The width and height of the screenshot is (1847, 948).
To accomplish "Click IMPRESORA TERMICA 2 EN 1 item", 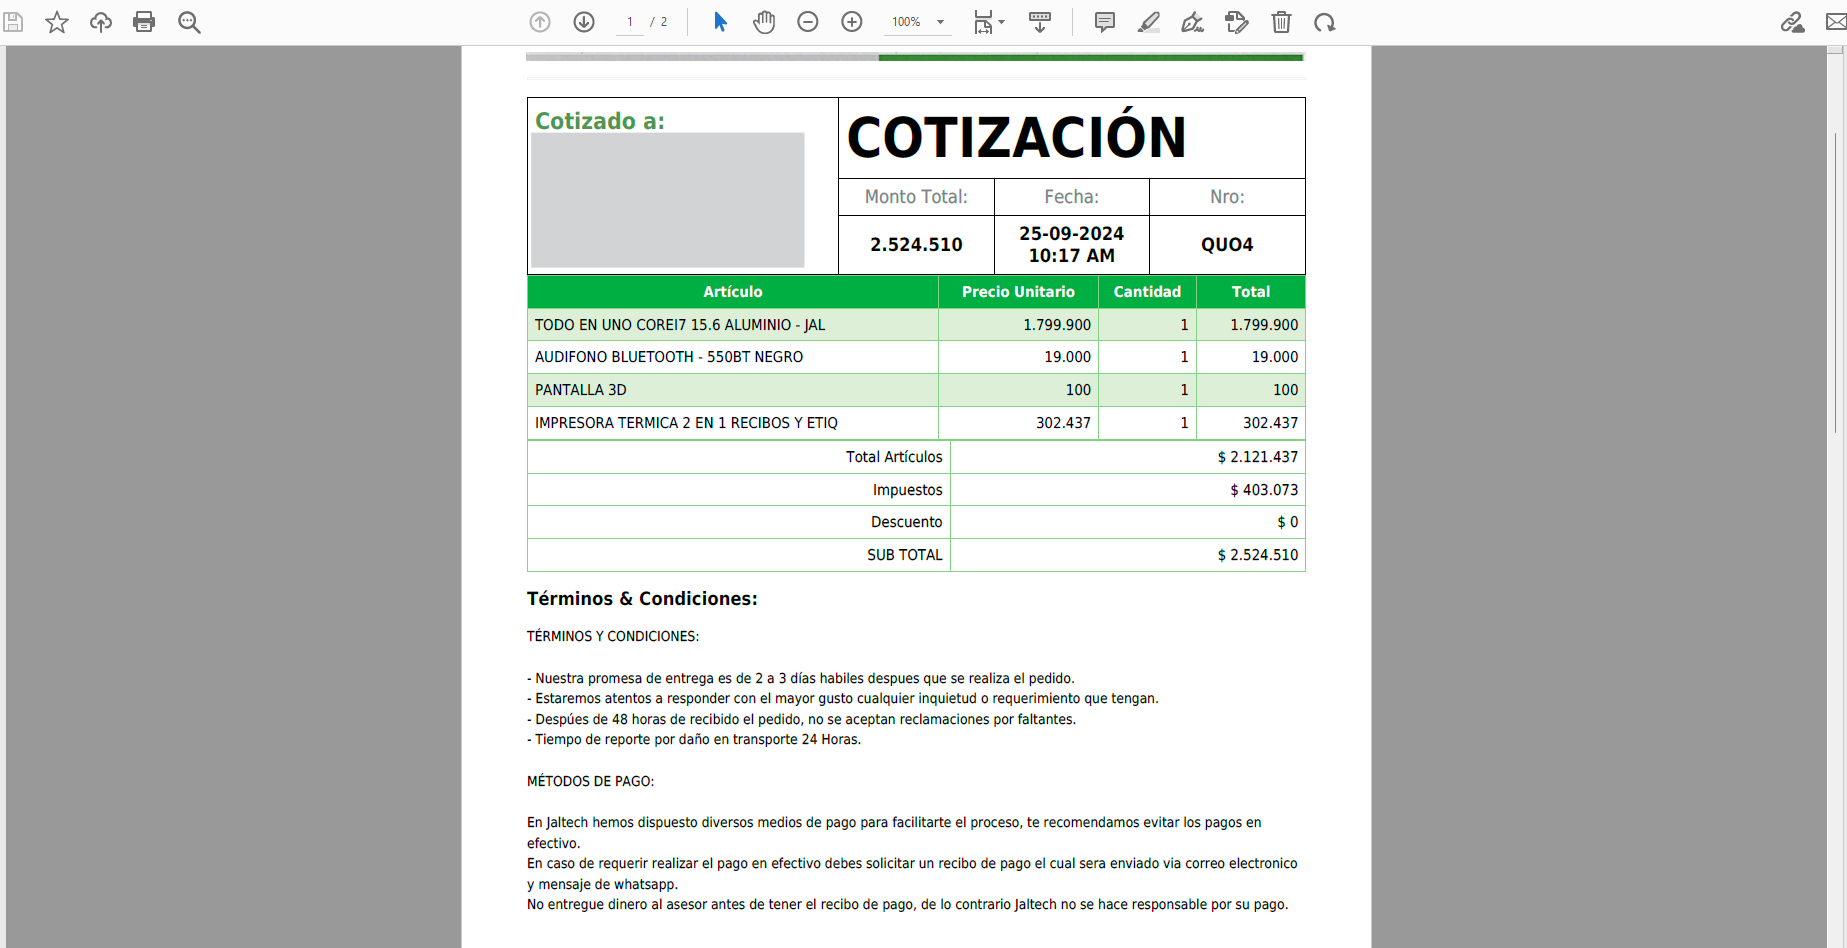I will (686, 423).
